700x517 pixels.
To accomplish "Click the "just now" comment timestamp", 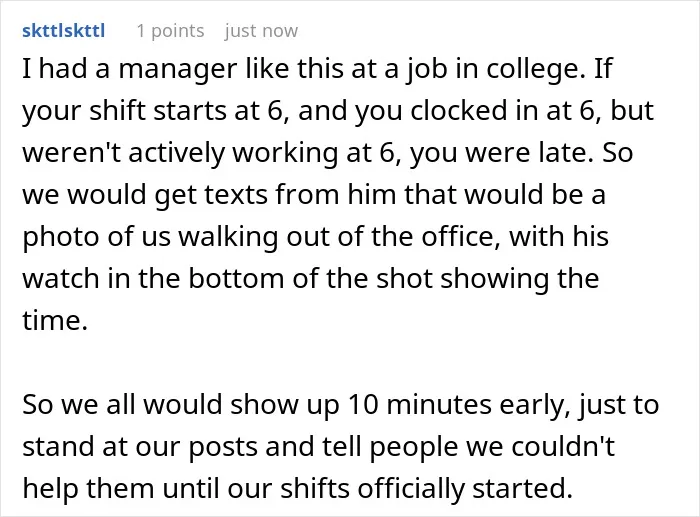I will 261,31.
